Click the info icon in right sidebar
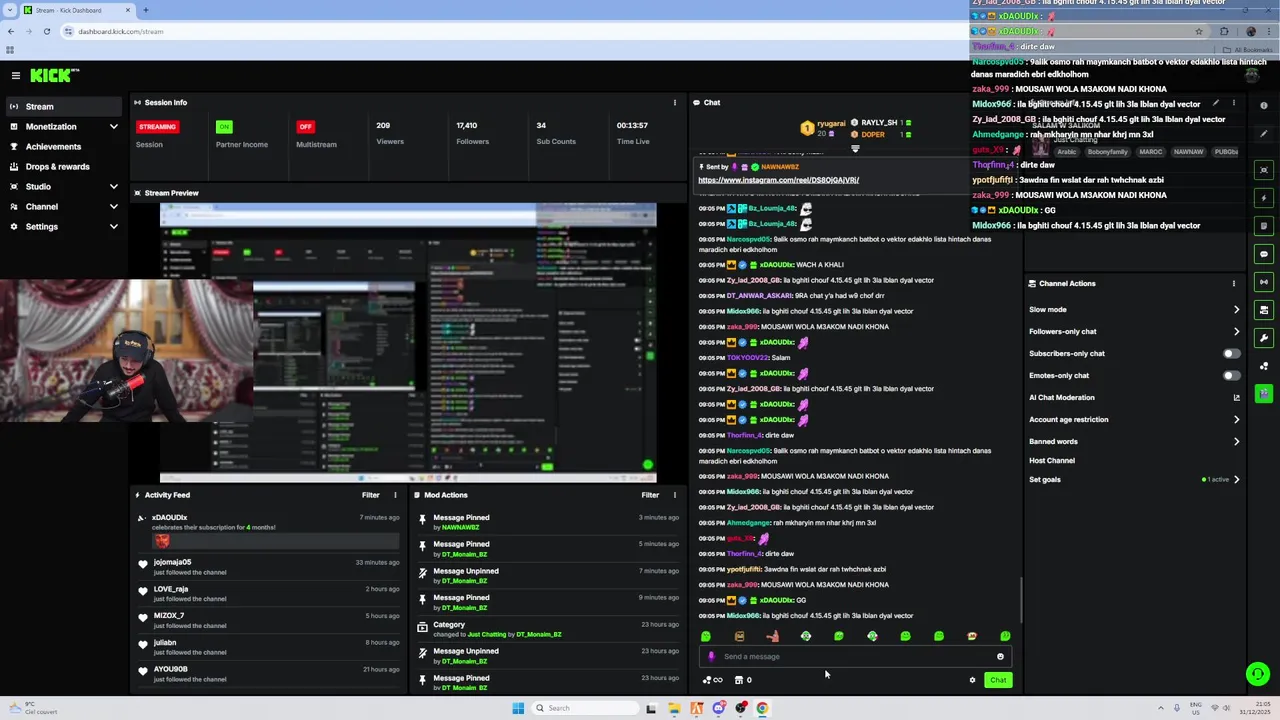 tap(1263, 106)
